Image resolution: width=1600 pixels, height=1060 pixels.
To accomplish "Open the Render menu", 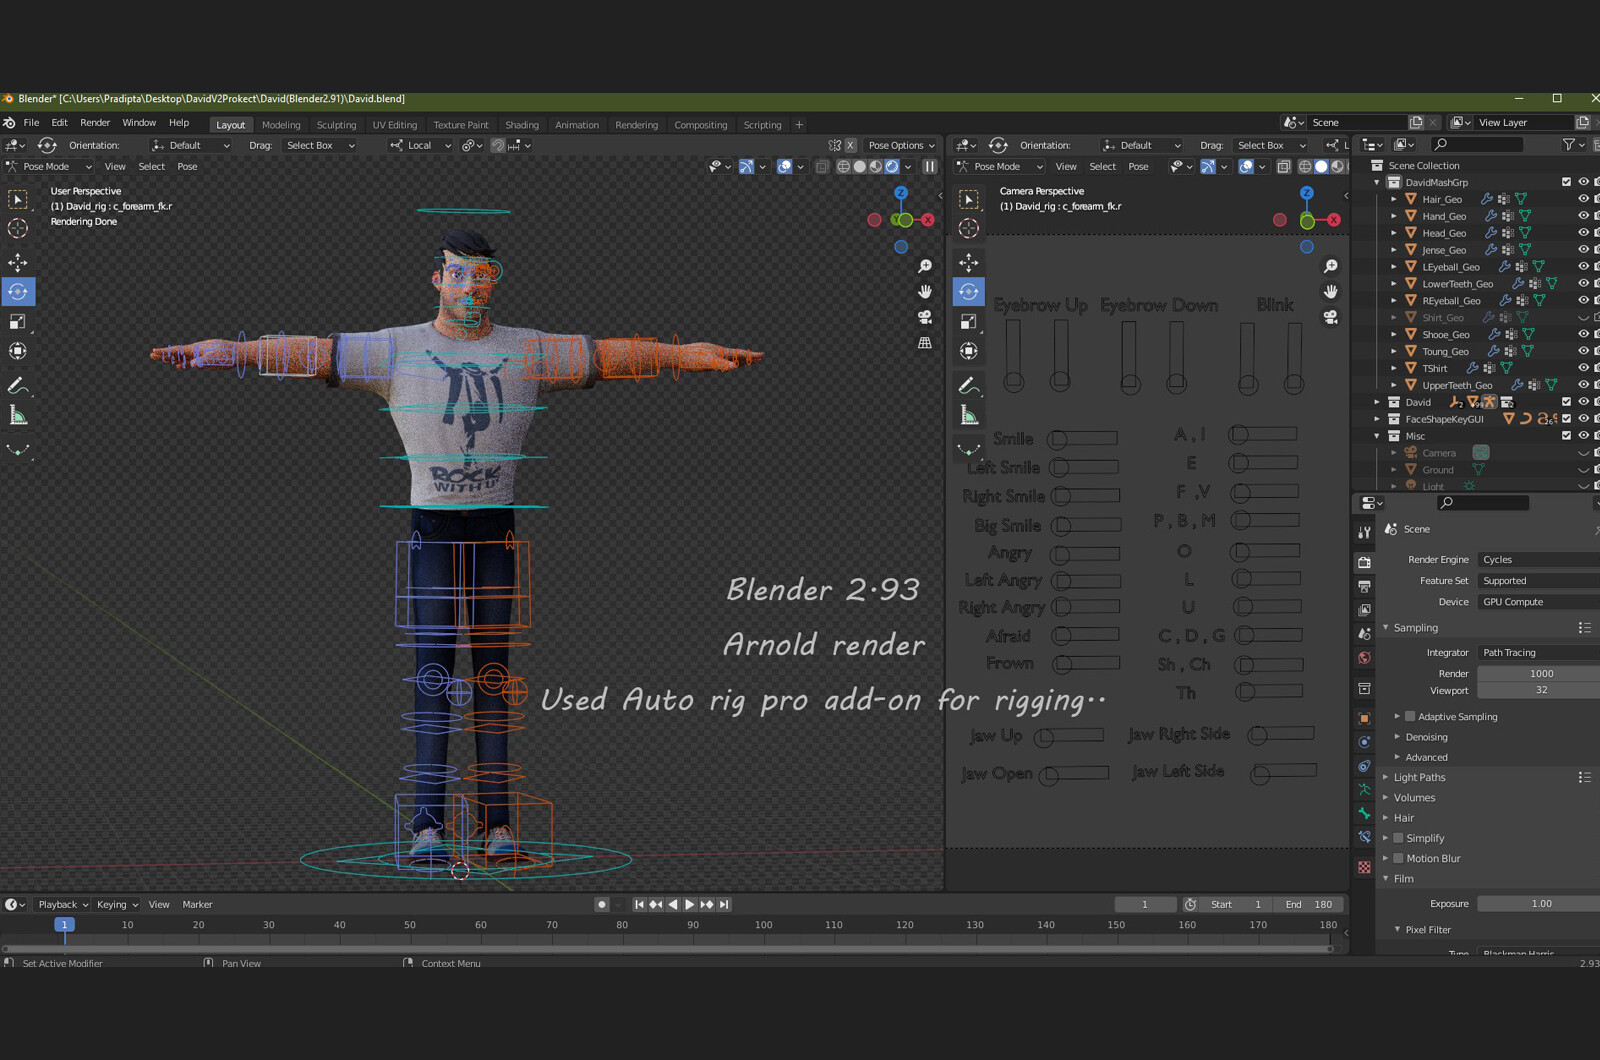I will click(95, 122).
